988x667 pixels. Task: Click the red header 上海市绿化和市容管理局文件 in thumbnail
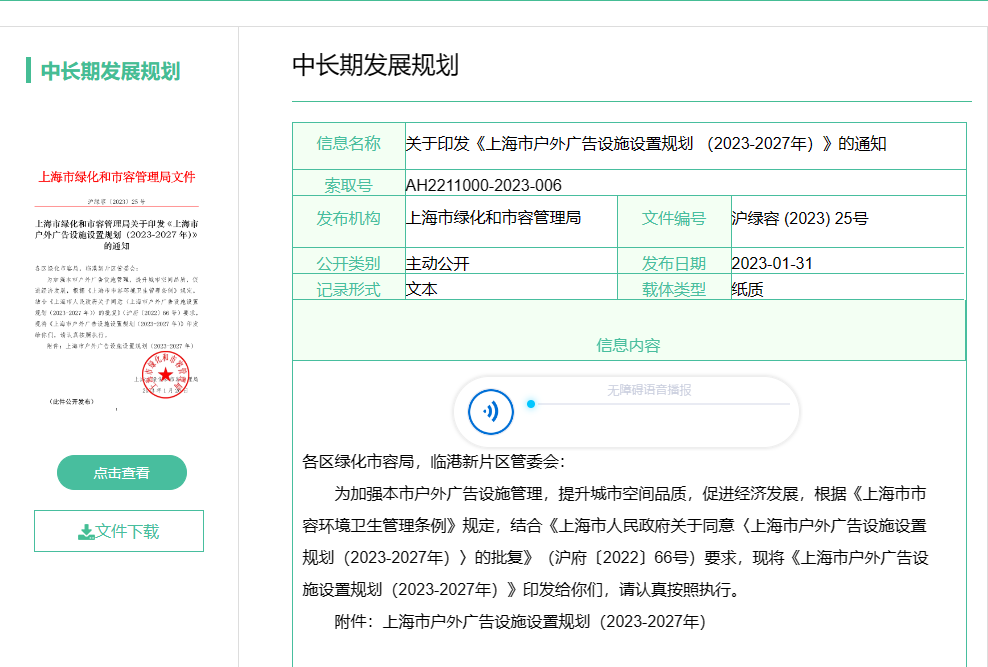(117, 177)
